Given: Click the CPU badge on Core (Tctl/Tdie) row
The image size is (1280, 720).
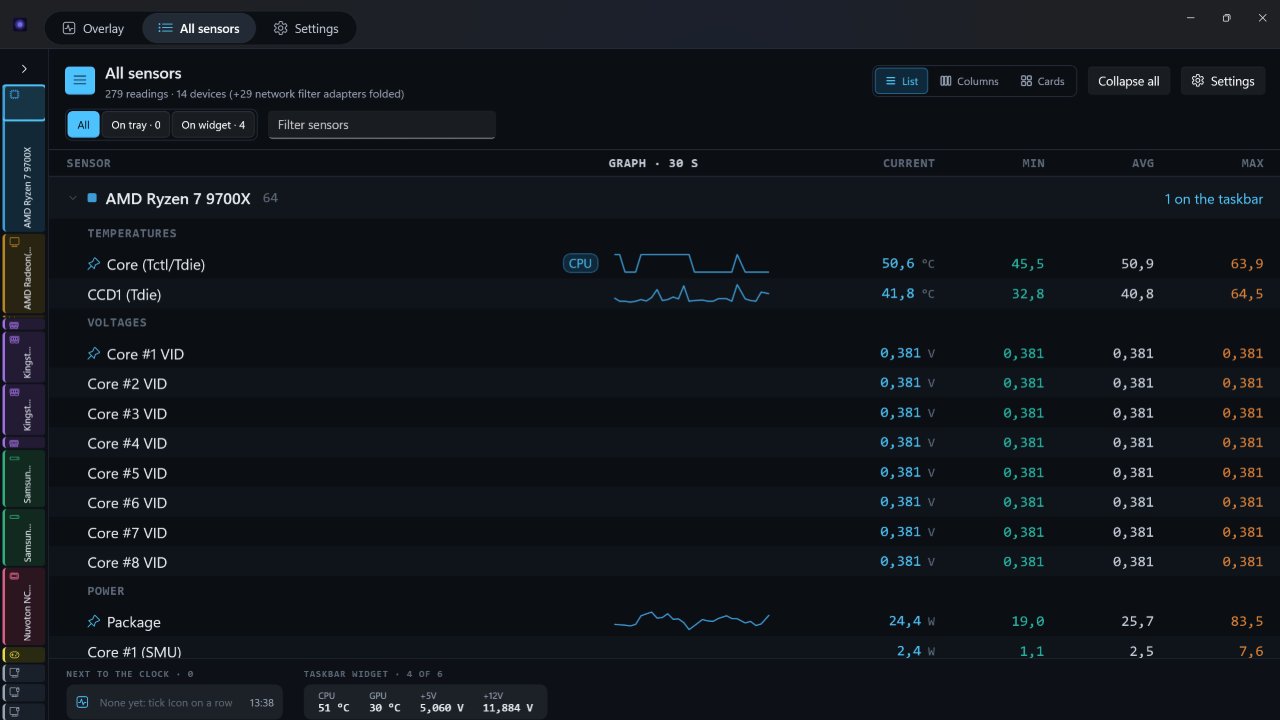Looking at the screenshot, I should (580, 264).
